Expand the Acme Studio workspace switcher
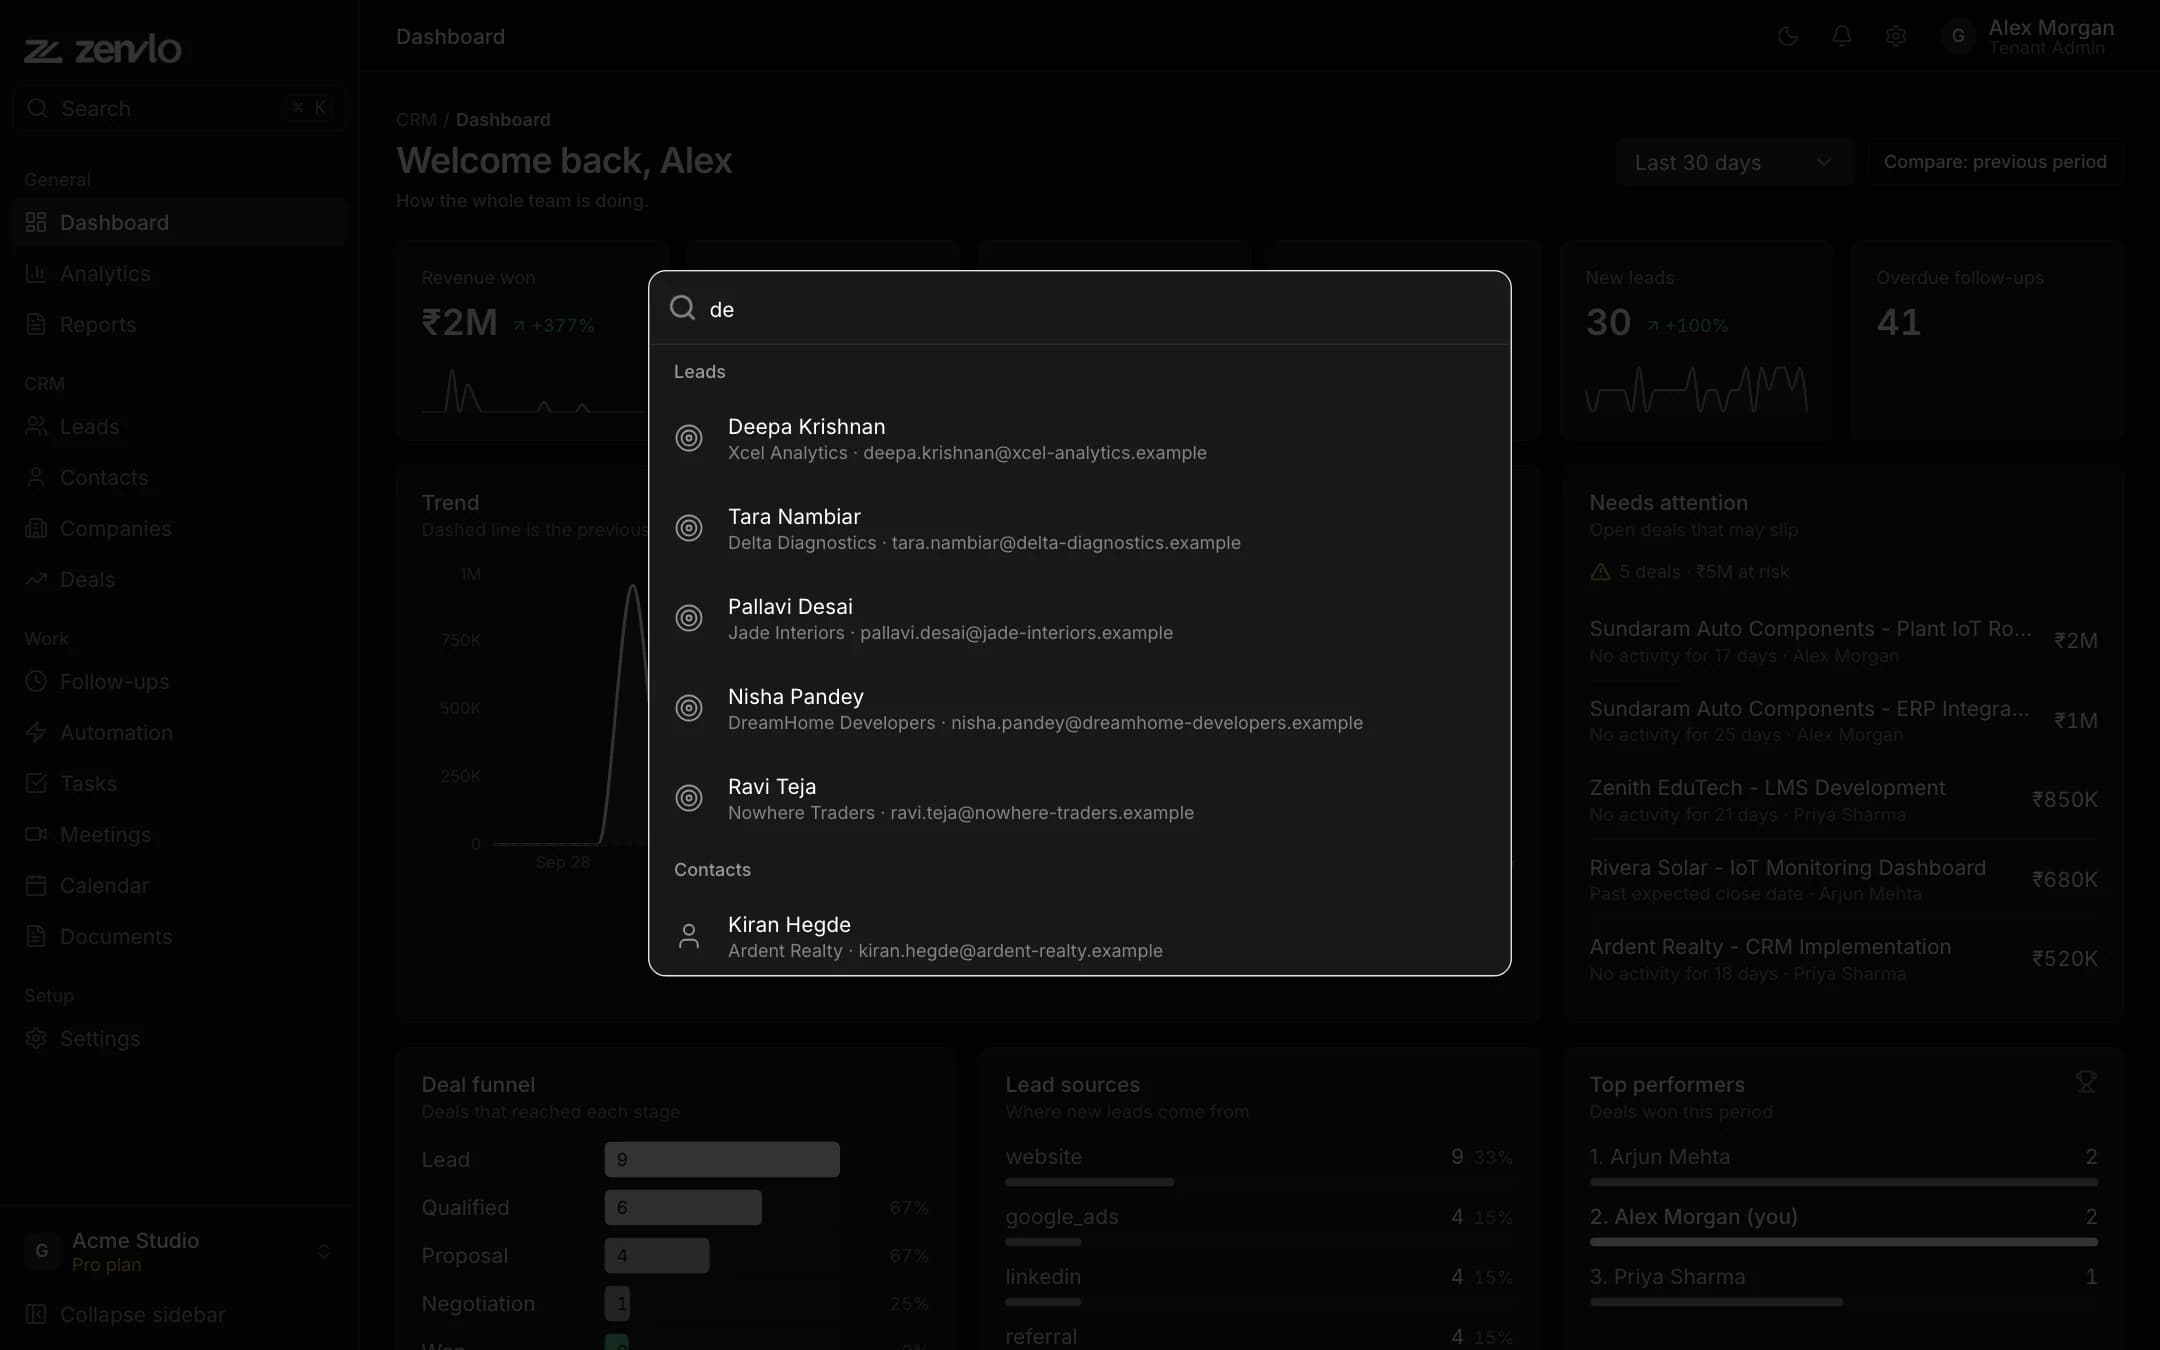This screenshot has height=1350, width=2160. click(180, 1251)
